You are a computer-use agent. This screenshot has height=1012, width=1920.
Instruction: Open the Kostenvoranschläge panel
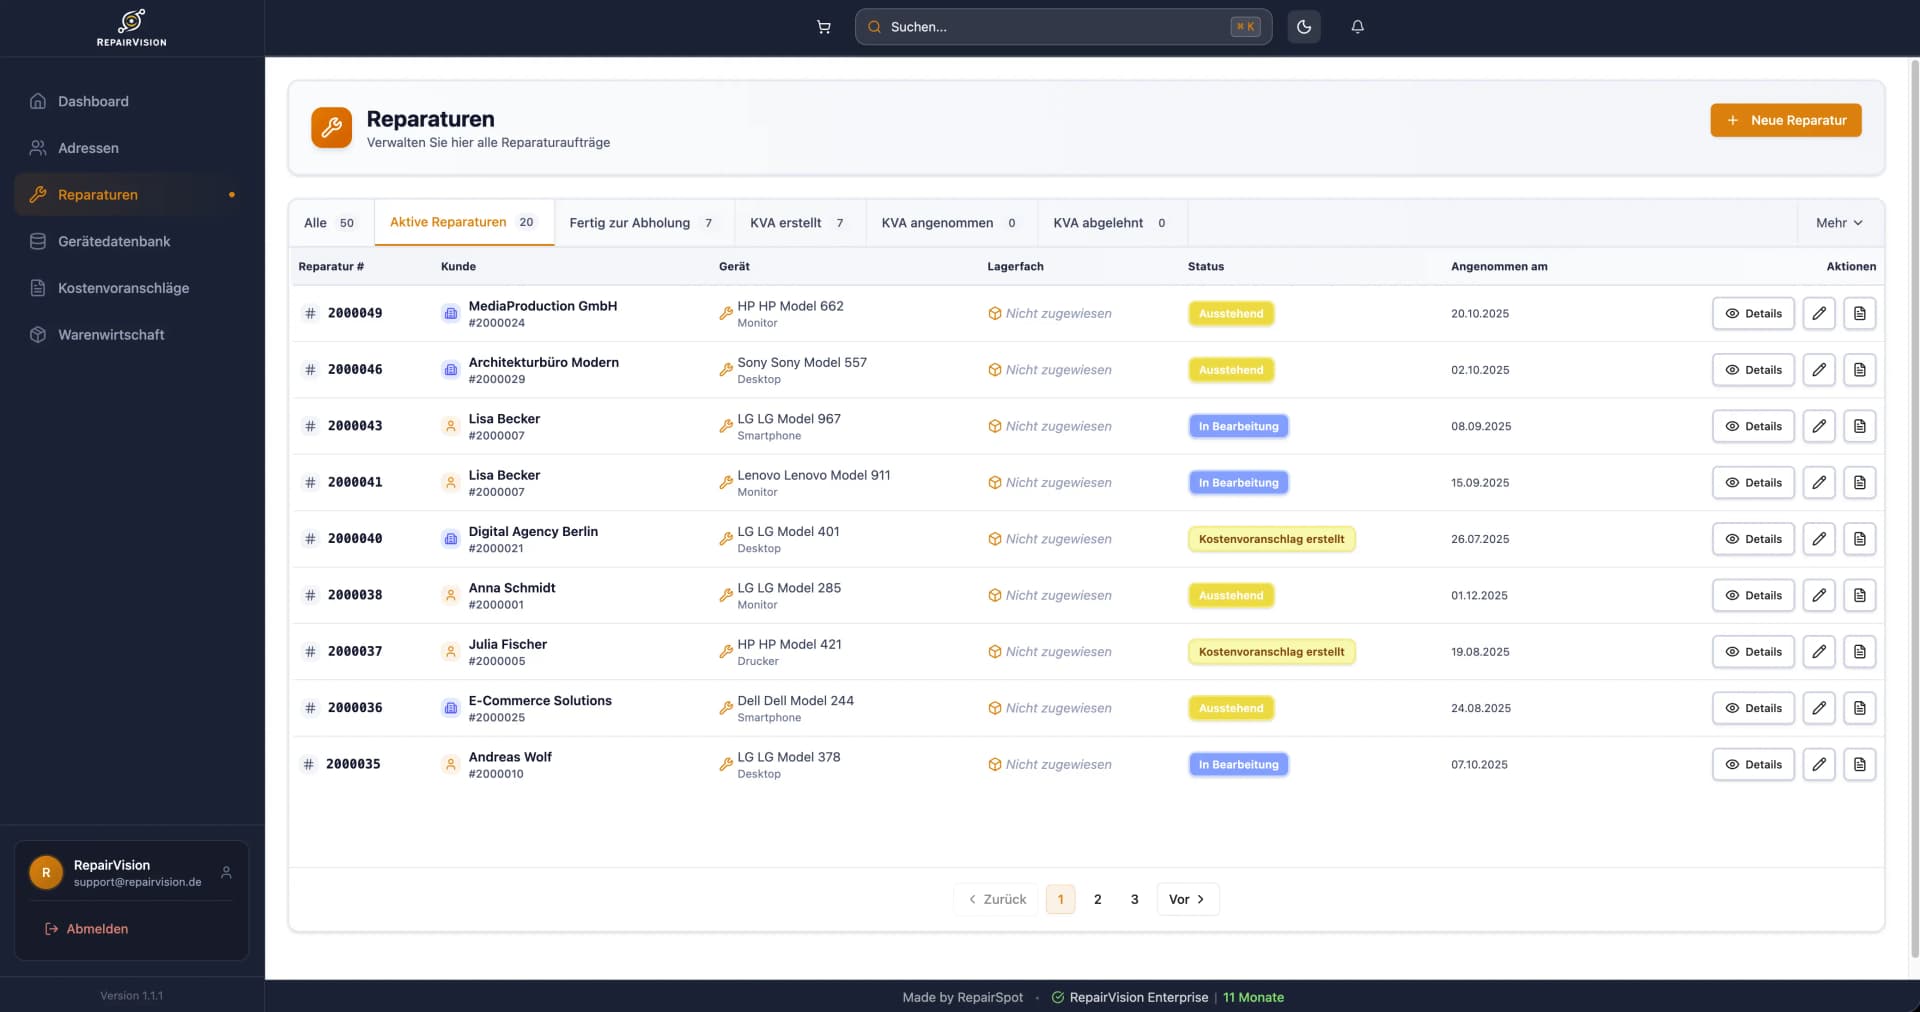coord(122,288)
